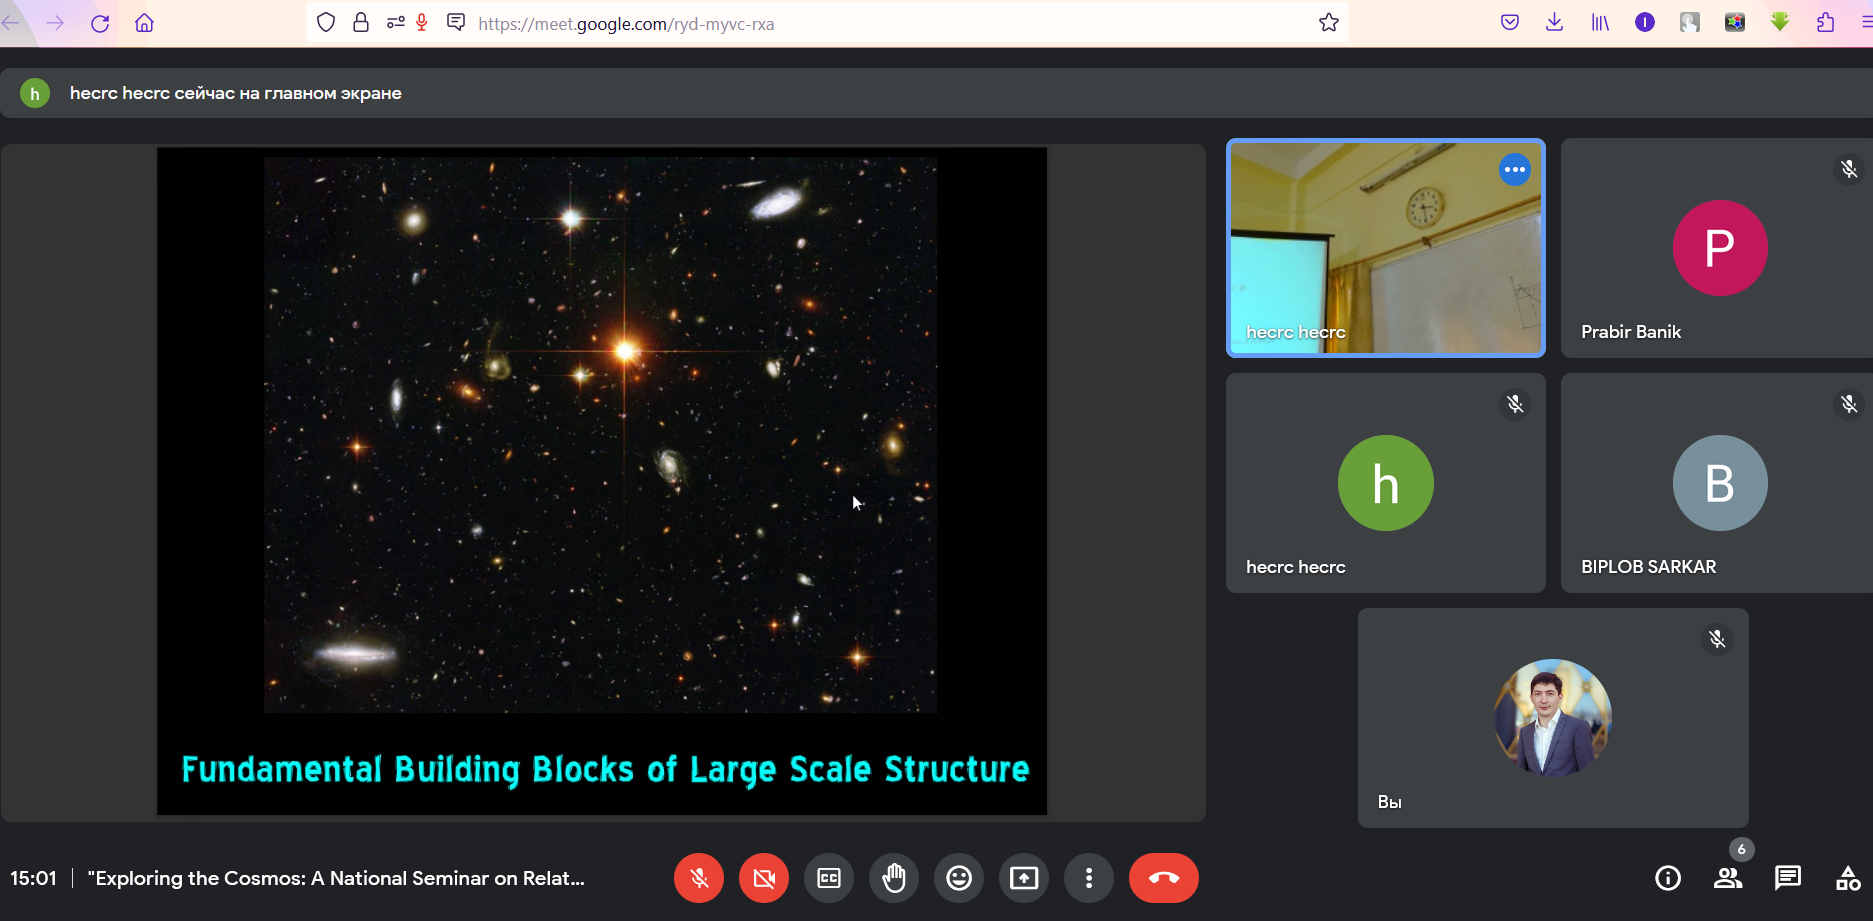
Task: Open the emoji reactions panel
Action: coord(959,878)
